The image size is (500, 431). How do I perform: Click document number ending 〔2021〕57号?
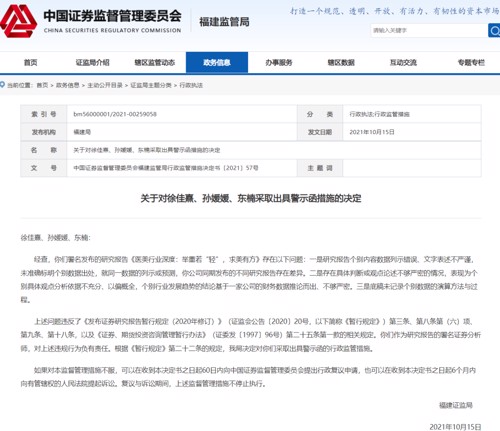166,168
